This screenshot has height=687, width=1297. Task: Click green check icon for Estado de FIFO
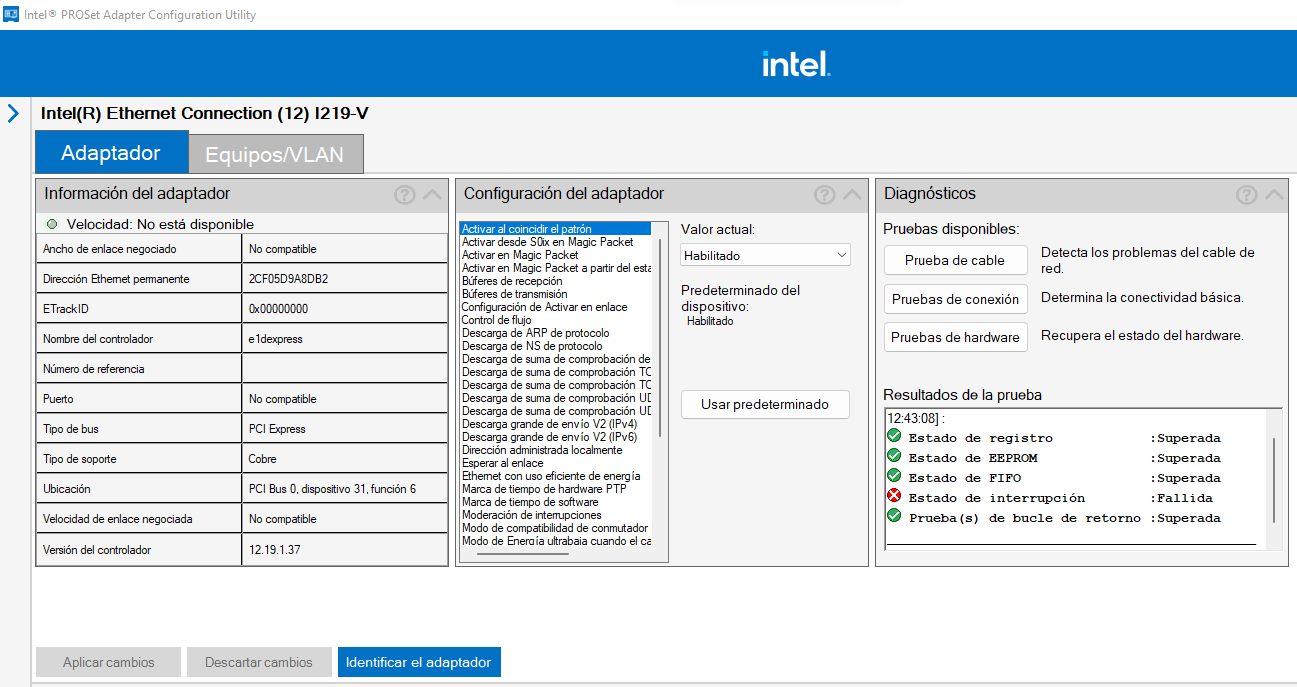coord(894,477)
